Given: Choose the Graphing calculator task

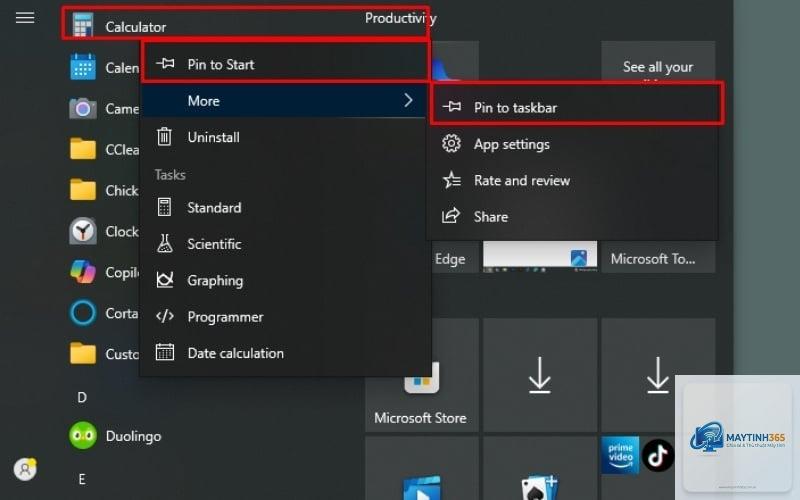Looking at the screenshot, I should pos(284,280).
